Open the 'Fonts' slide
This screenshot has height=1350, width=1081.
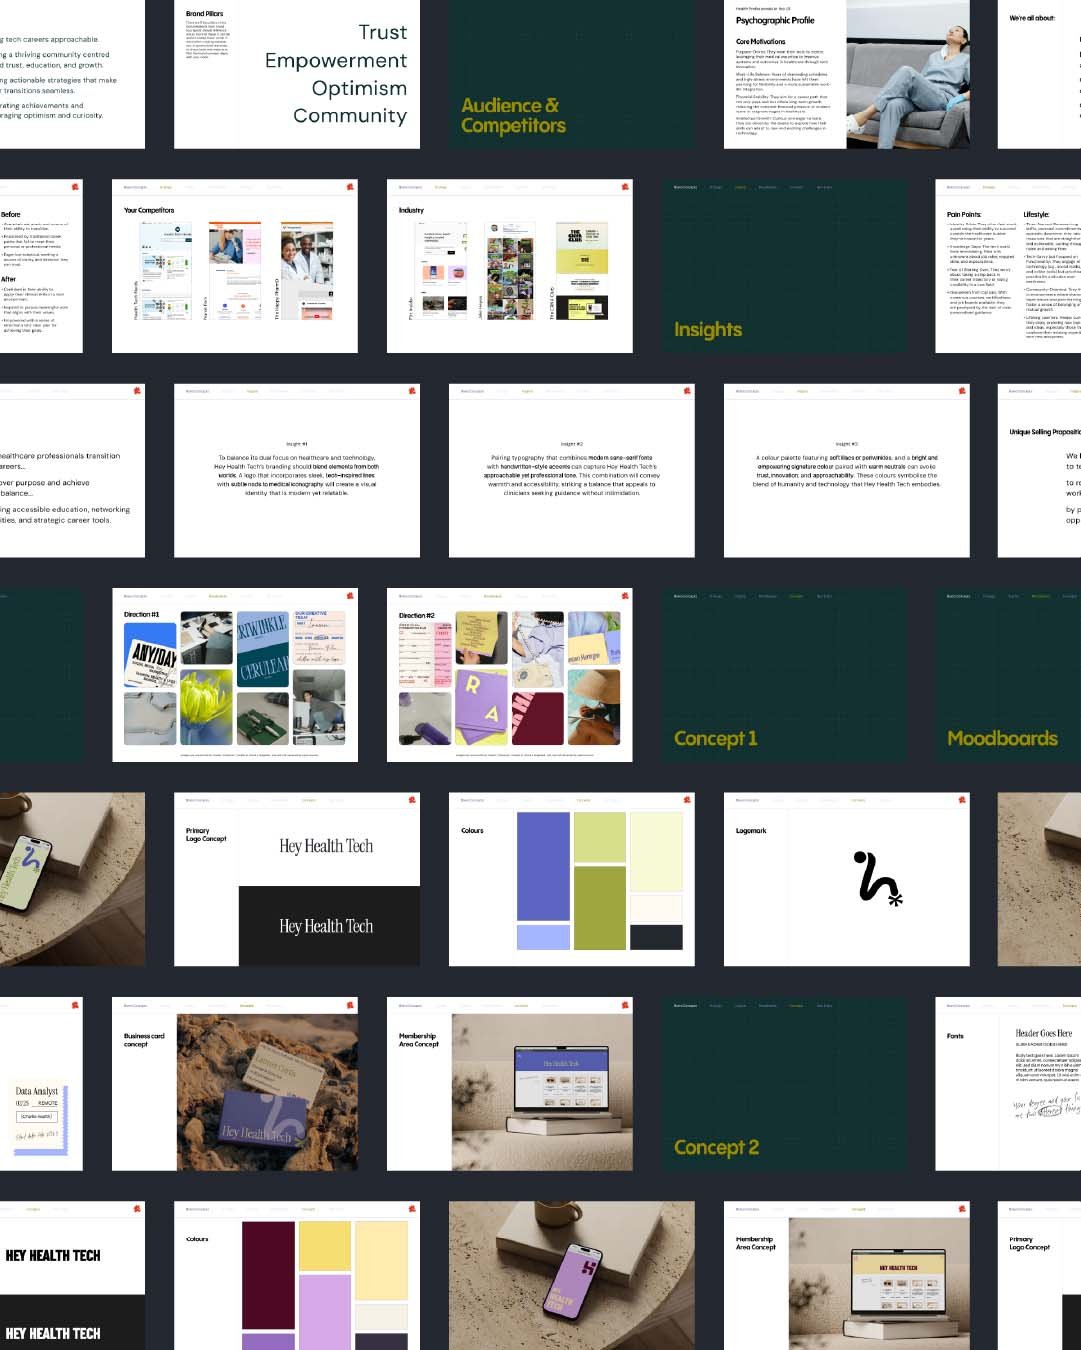(x=1008, y=1084)
